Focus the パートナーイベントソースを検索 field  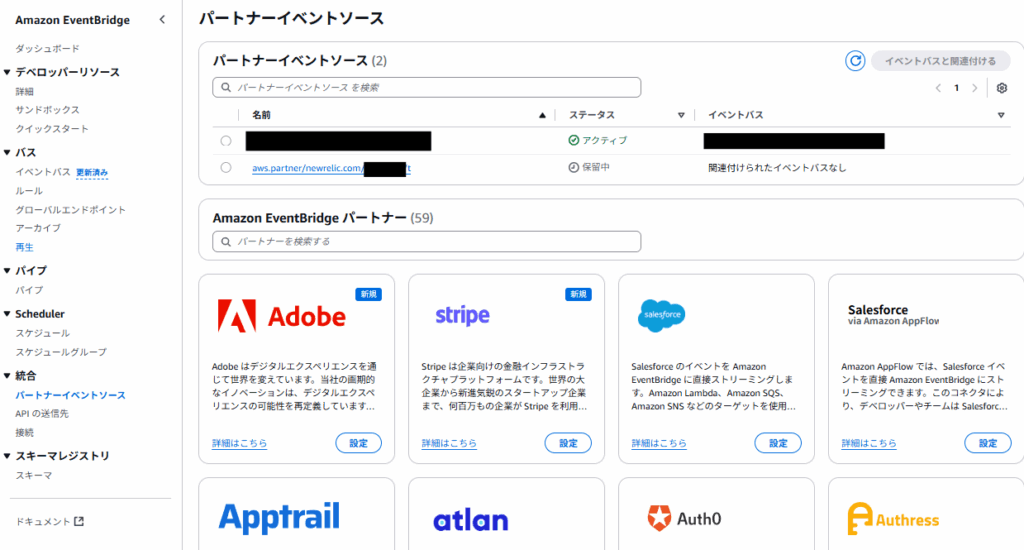pos(426,88)
